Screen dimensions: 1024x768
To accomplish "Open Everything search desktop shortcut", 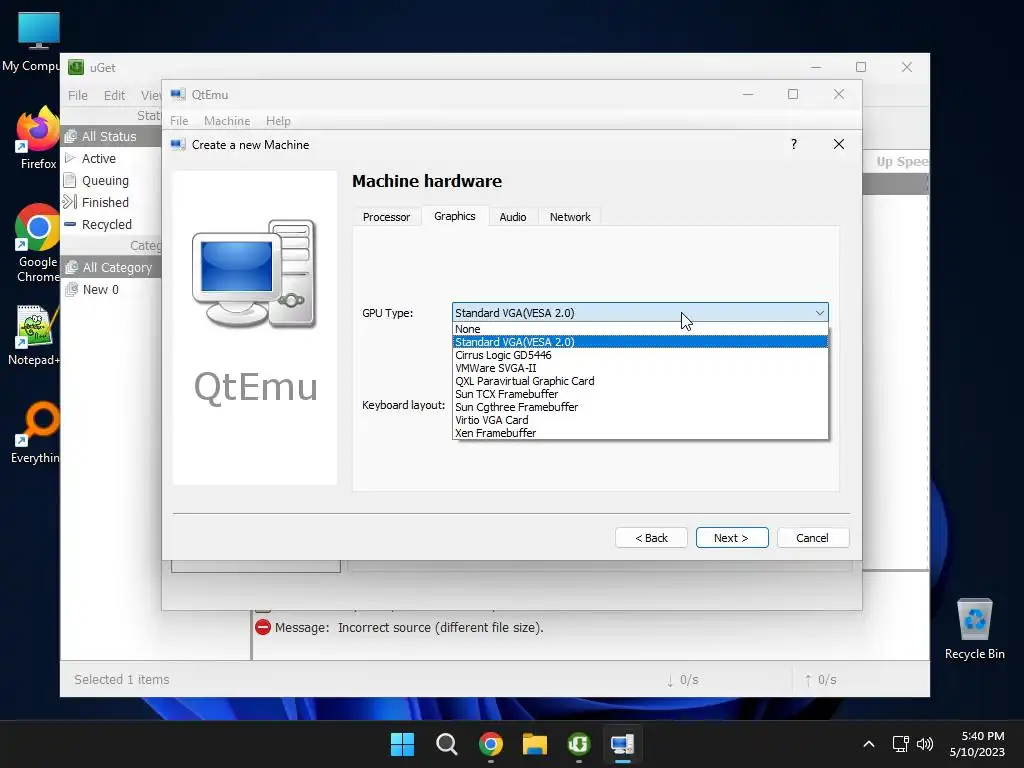I will click(35, 432).
